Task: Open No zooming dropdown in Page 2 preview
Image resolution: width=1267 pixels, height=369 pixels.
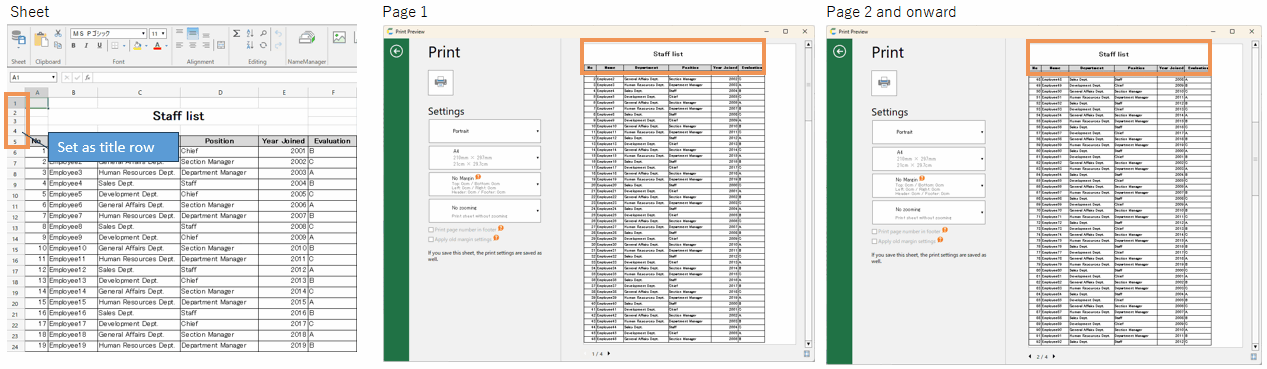Action: pyautogui.click(x=928, y=212)
